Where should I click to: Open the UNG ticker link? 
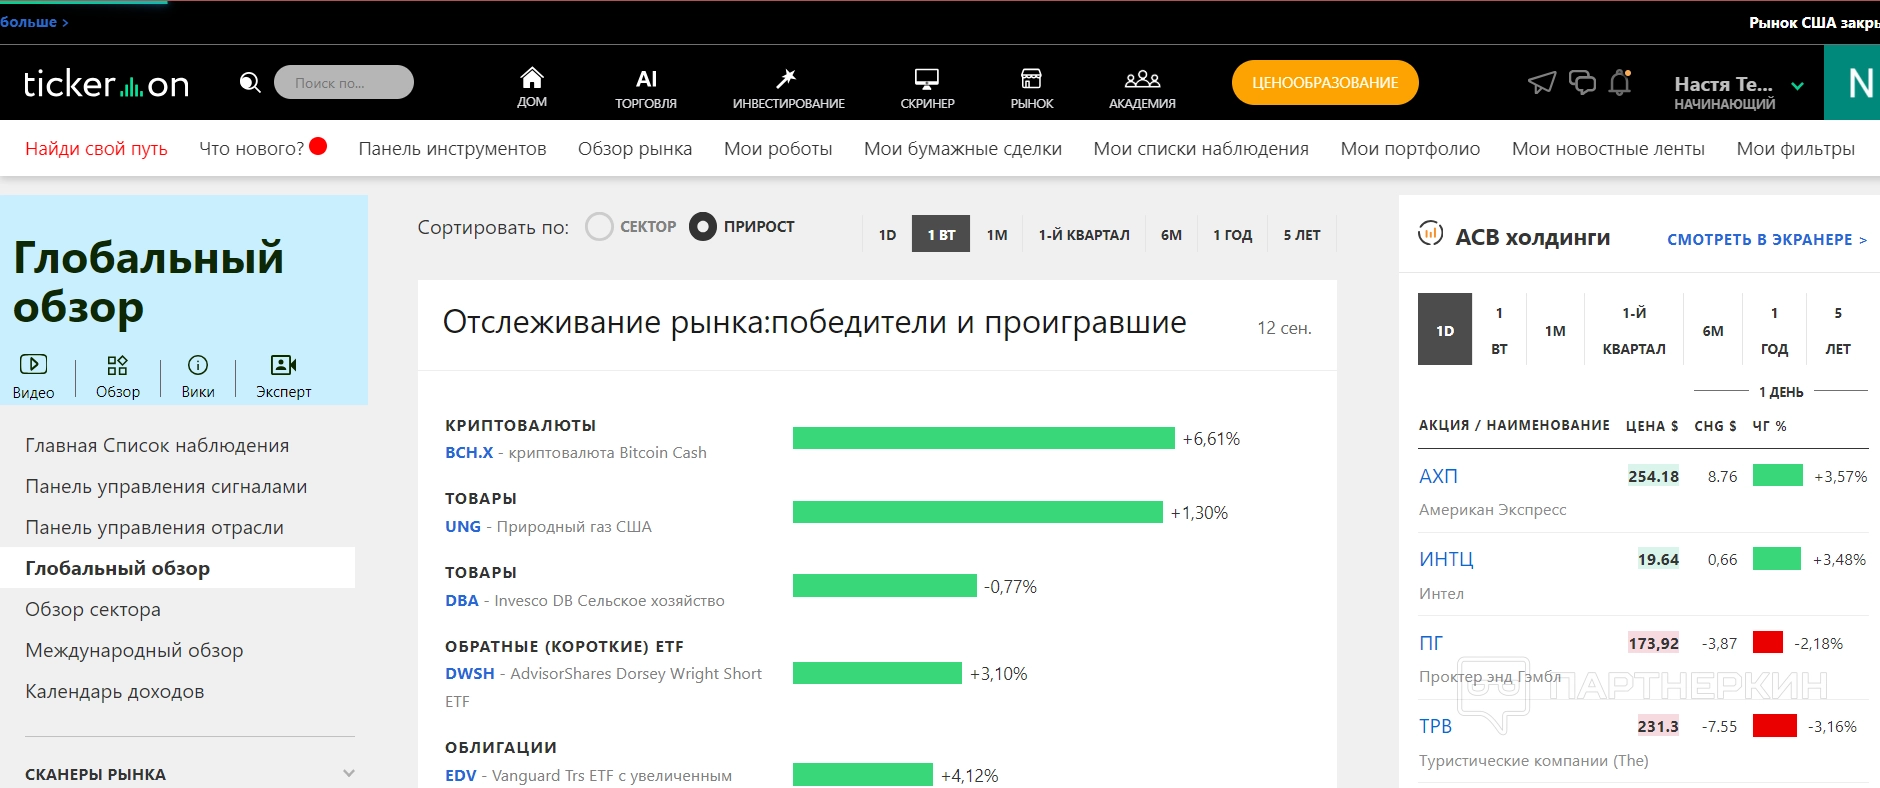click(x=463, y=526)
